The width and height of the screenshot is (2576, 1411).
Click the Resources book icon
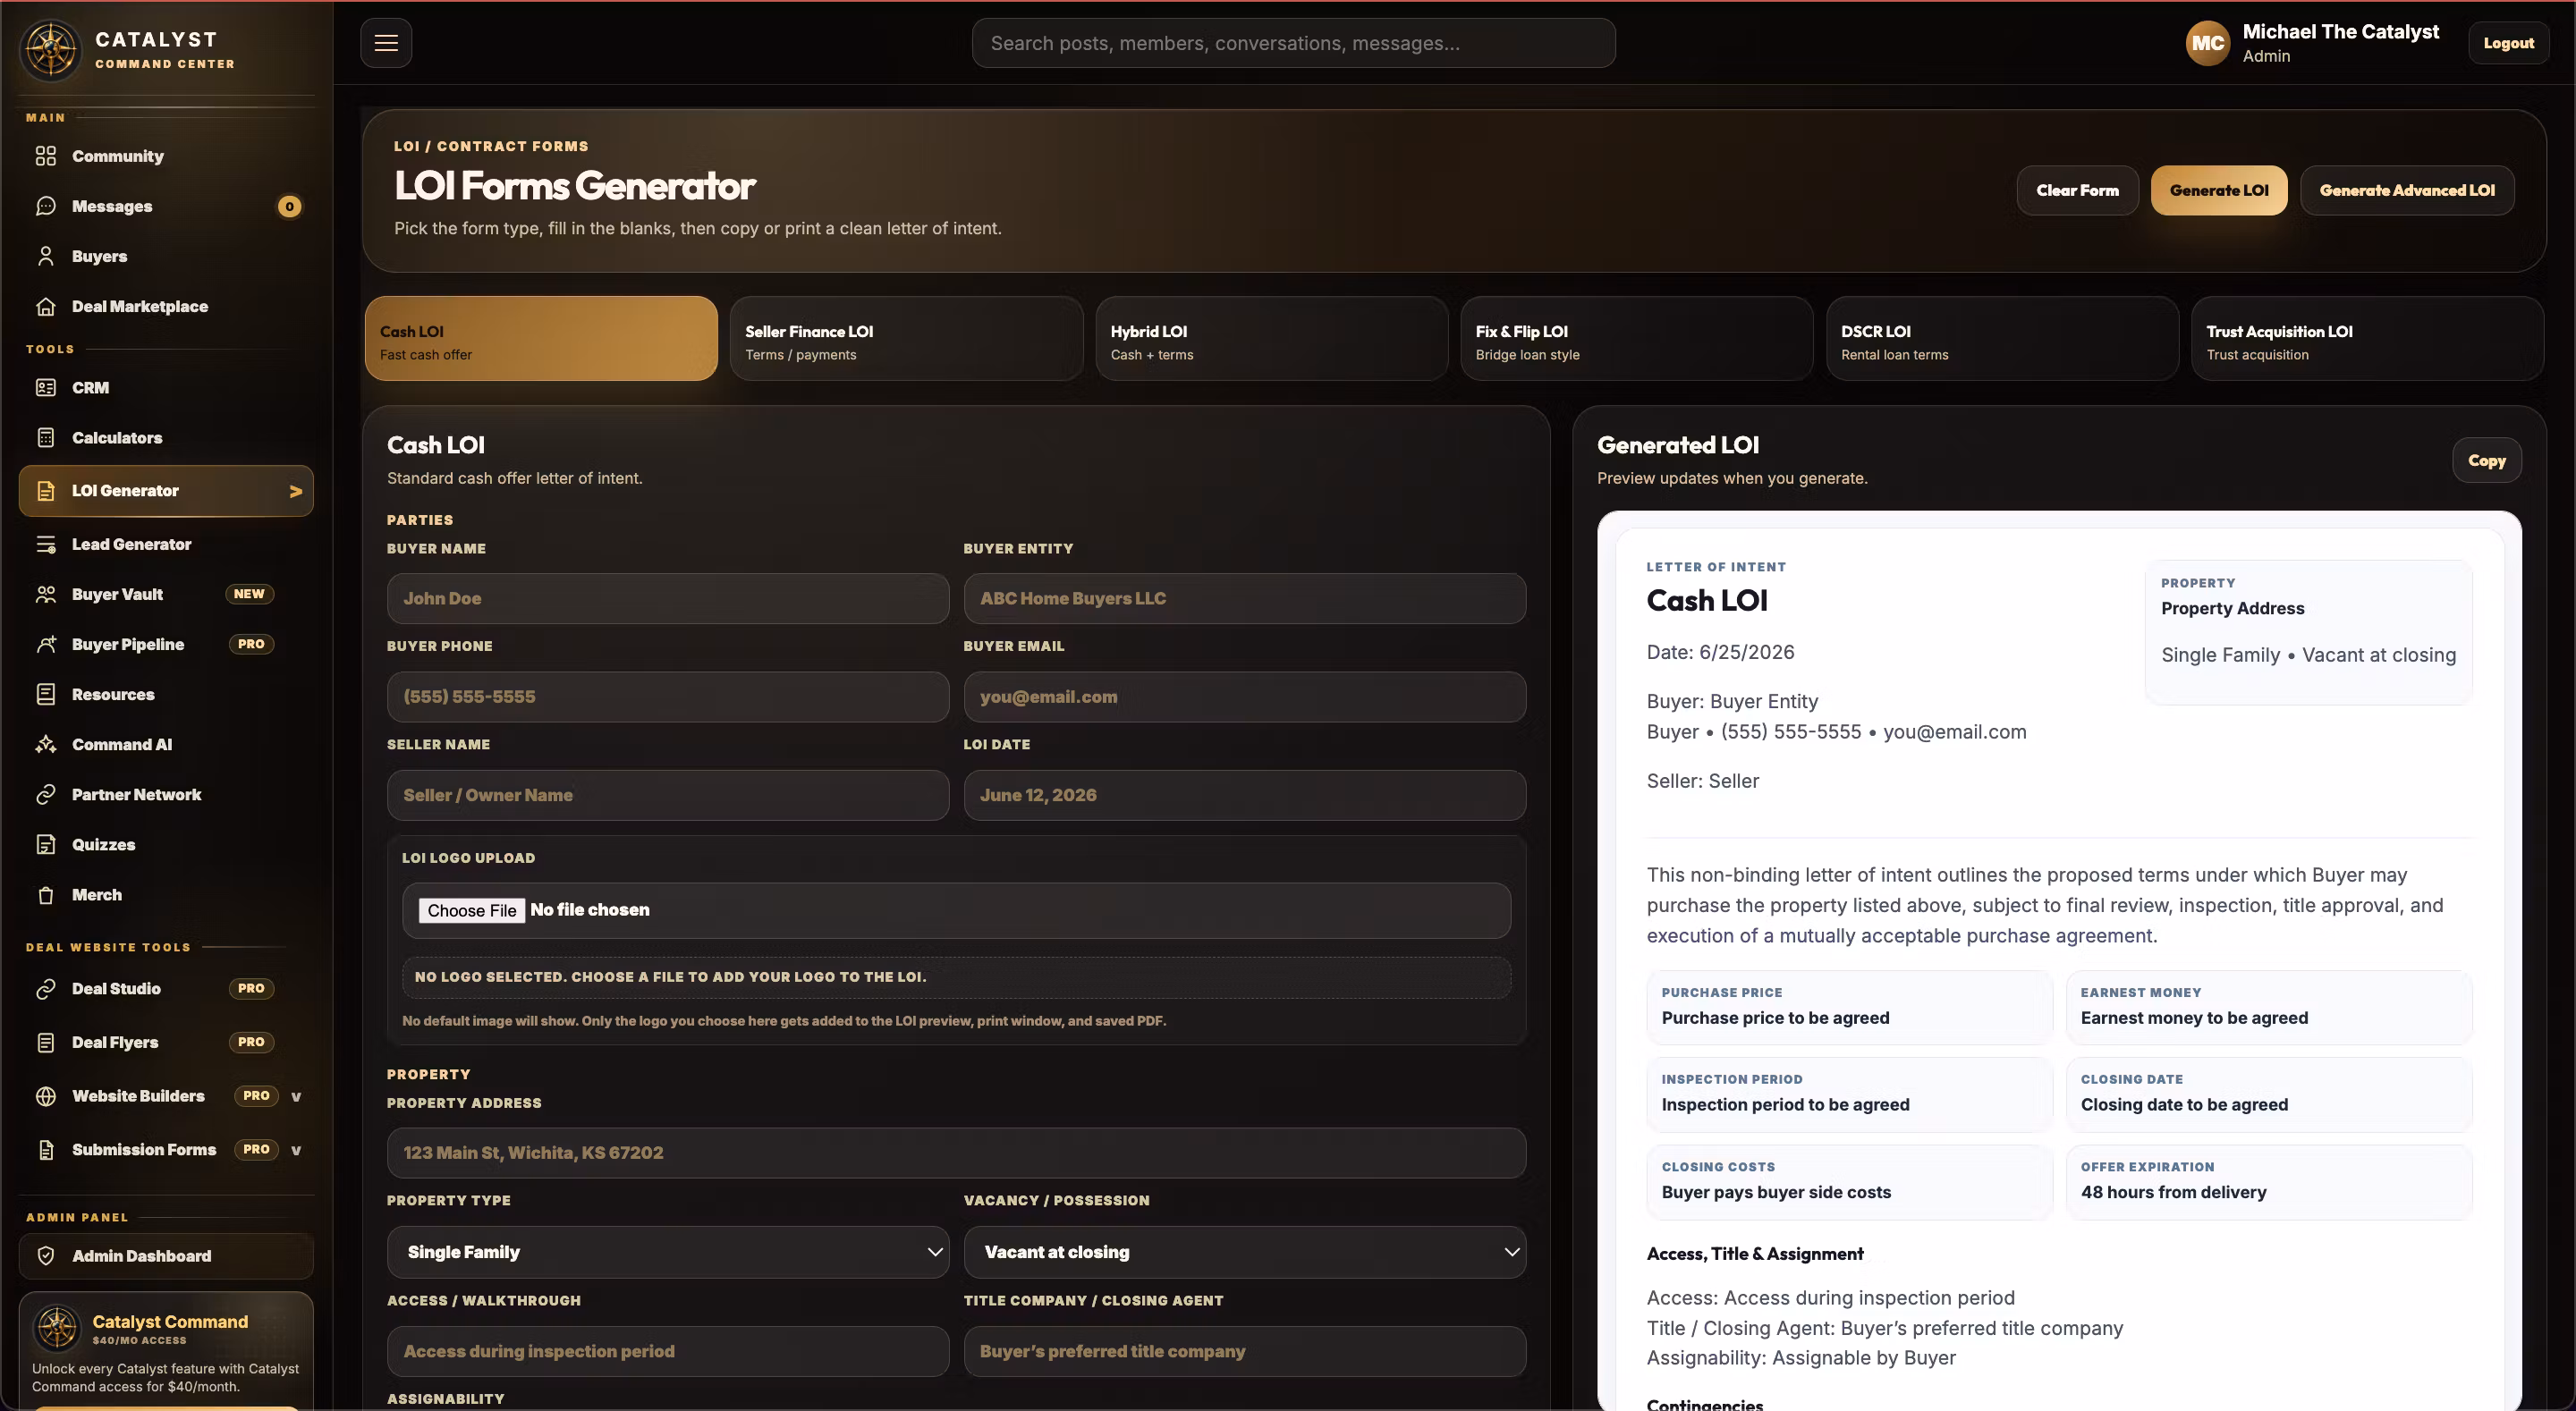coord(46,694)
